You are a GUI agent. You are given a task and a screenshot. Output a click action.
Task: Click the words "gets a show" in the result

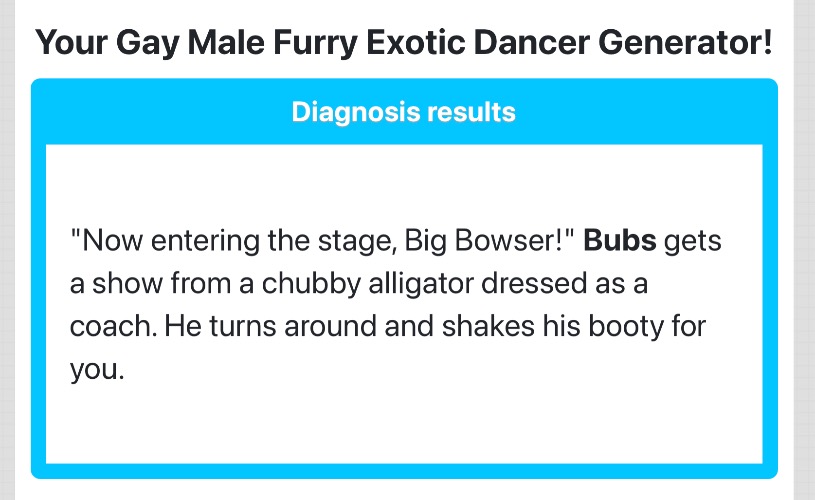pyautogui.click(x=690, y=243)
